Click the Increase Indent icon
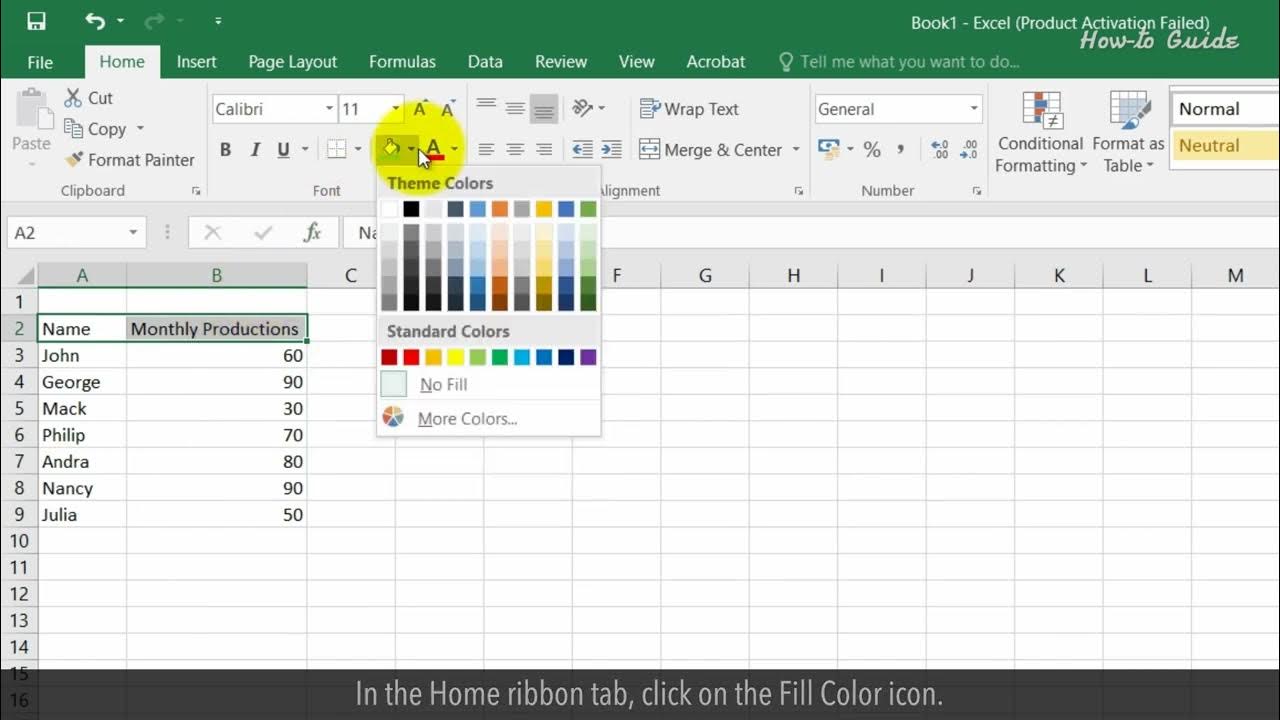 (612, 150)
